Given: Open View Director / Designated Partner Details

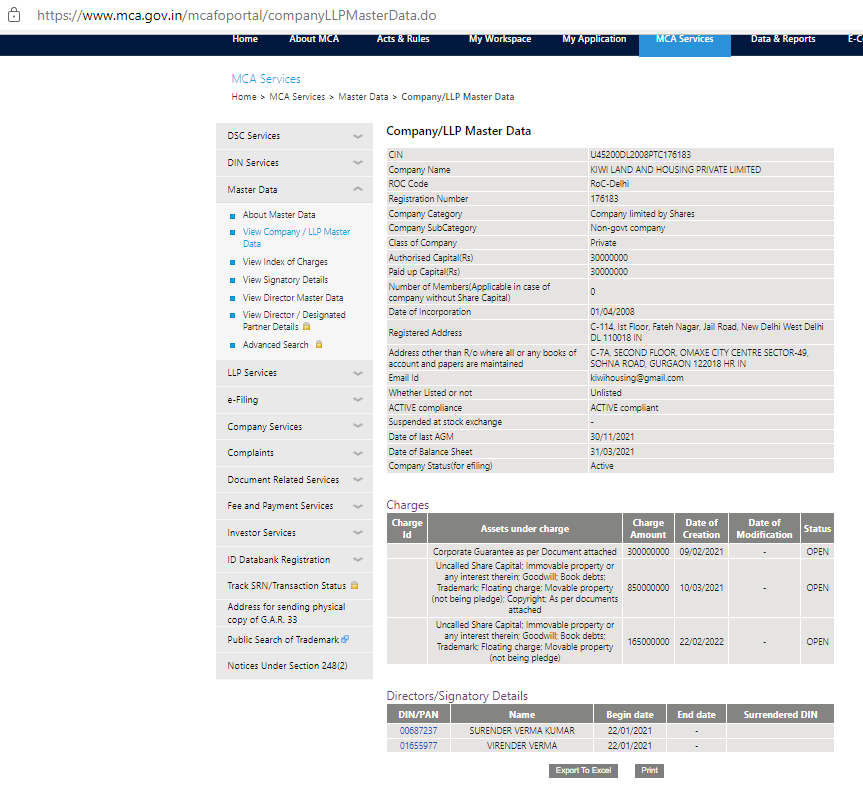Looking at the screenshot, I should 294,320.
